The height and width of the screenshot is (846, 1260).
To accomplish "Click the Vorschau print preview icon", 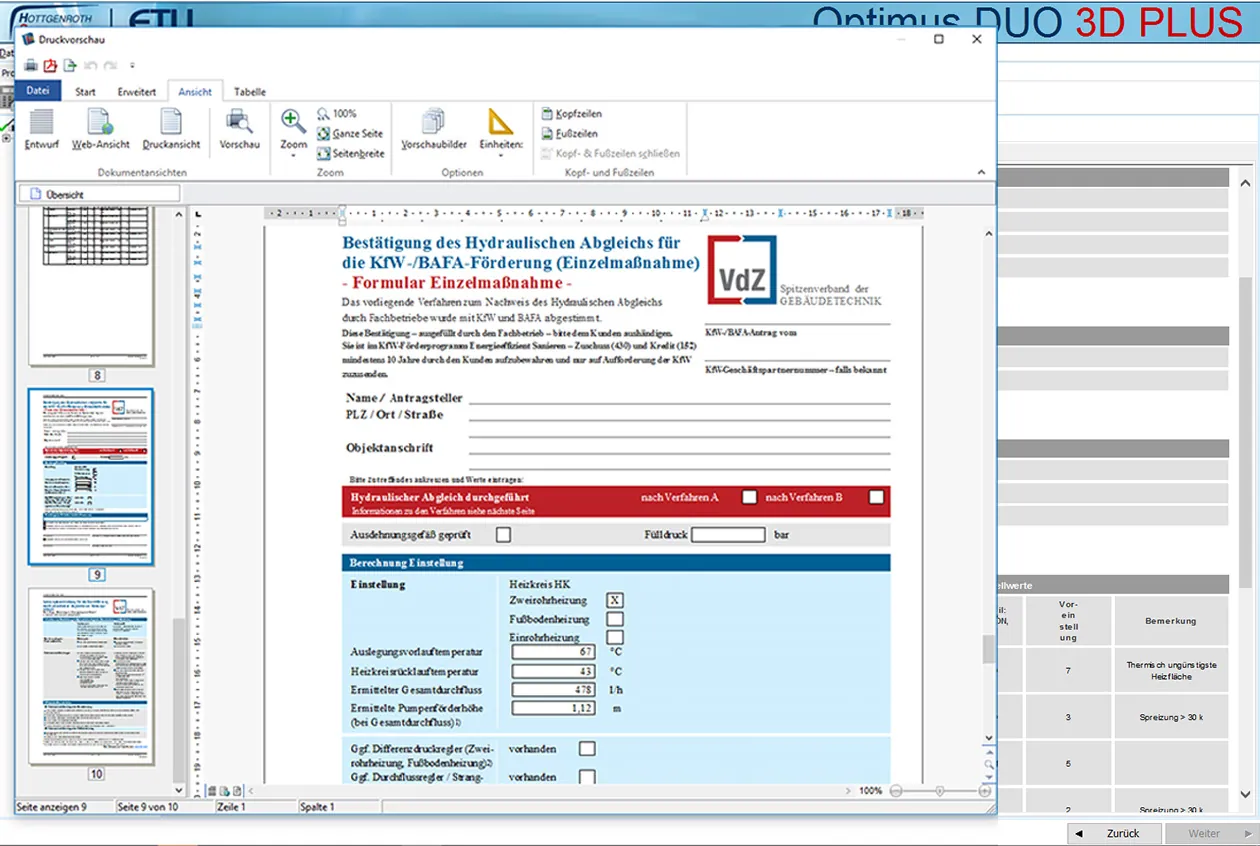I will pyautogui.click(x=239, y=129).
